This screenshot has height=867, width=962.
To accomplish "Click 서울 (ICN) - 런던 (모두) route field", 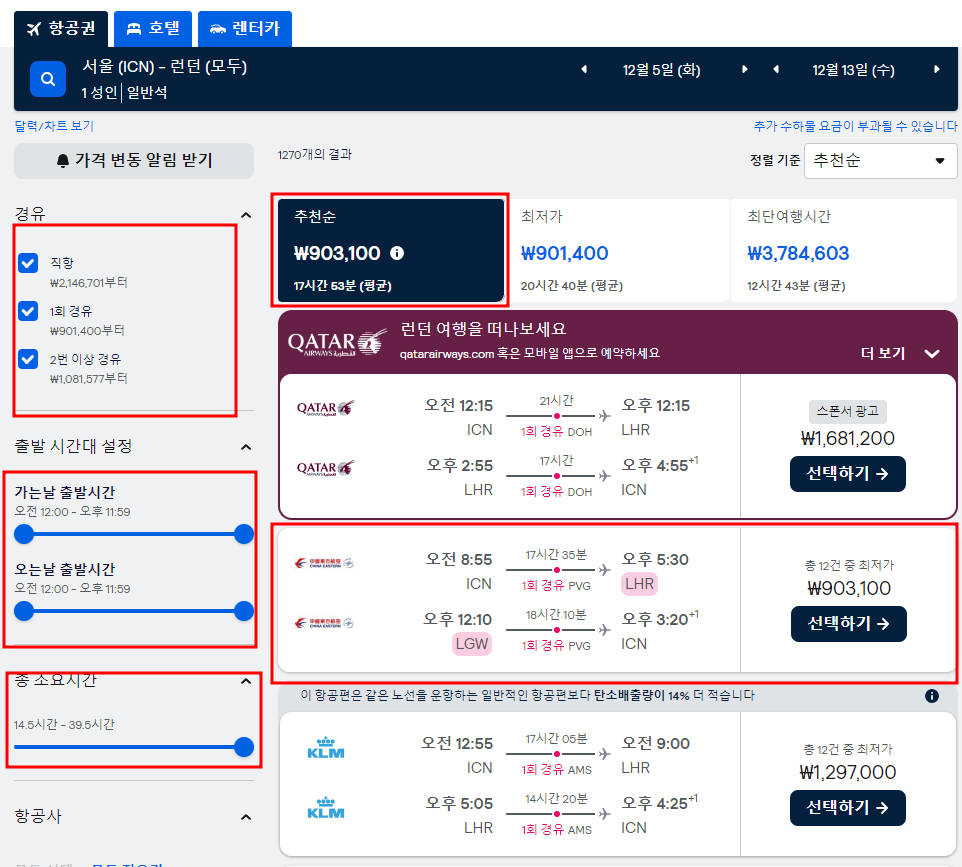I will 164,66.
